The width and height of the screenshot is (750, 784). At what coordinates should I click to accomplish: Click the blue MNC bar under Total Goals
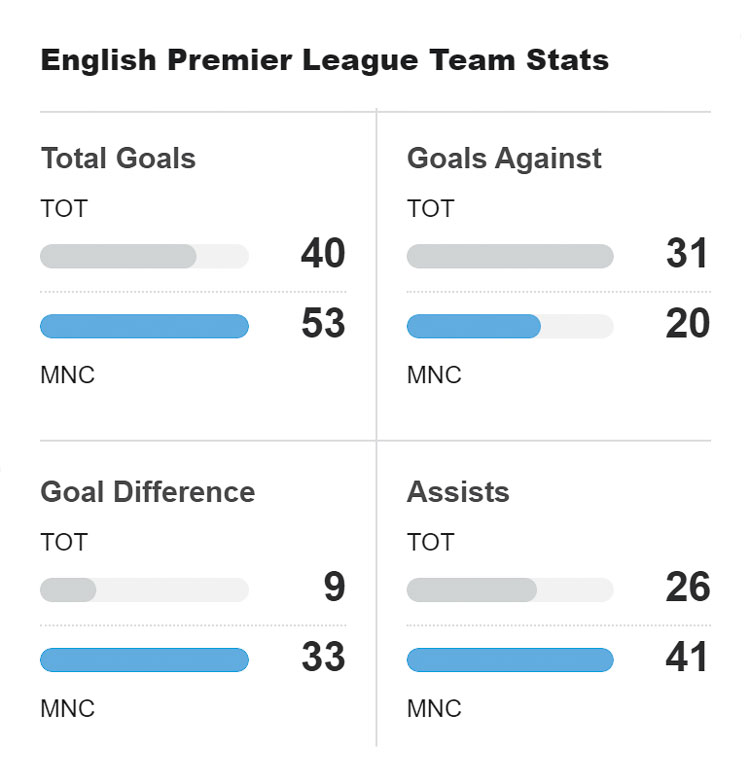click(x=144, y=326)
